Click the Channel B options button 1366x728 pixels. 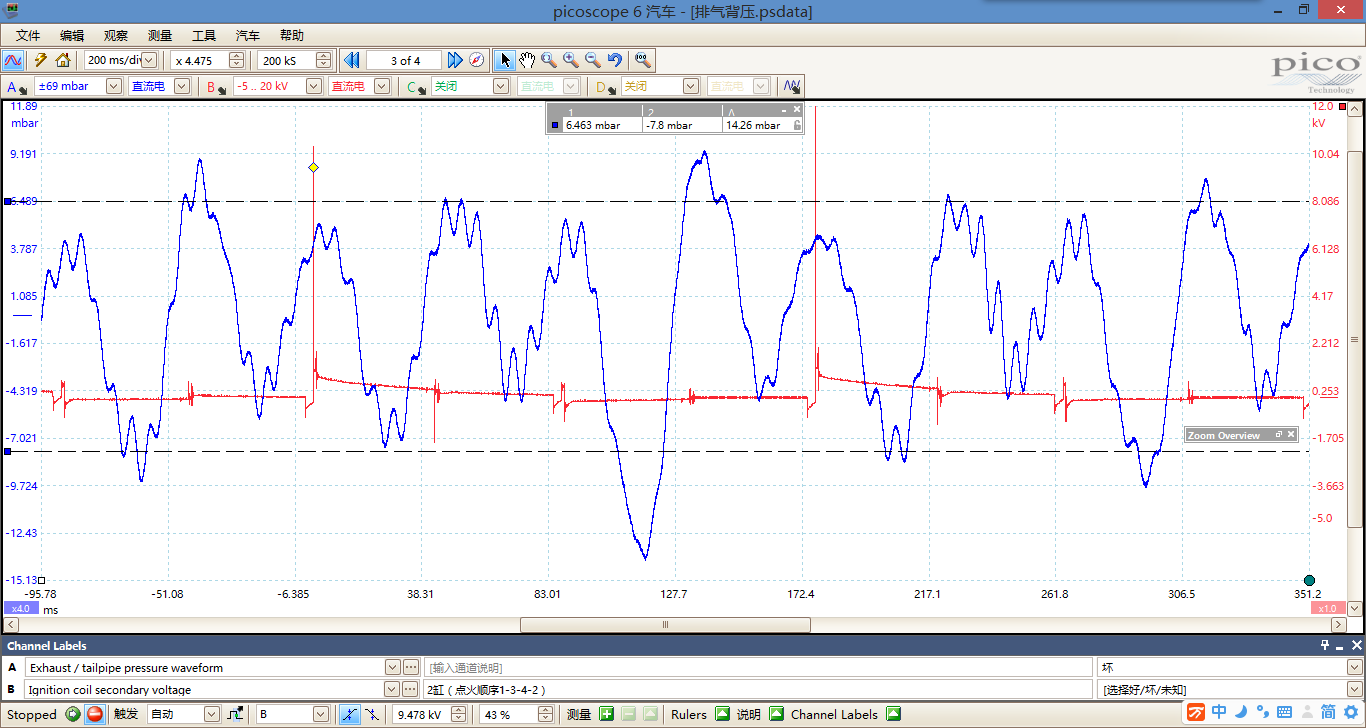(x=216, y=87)
